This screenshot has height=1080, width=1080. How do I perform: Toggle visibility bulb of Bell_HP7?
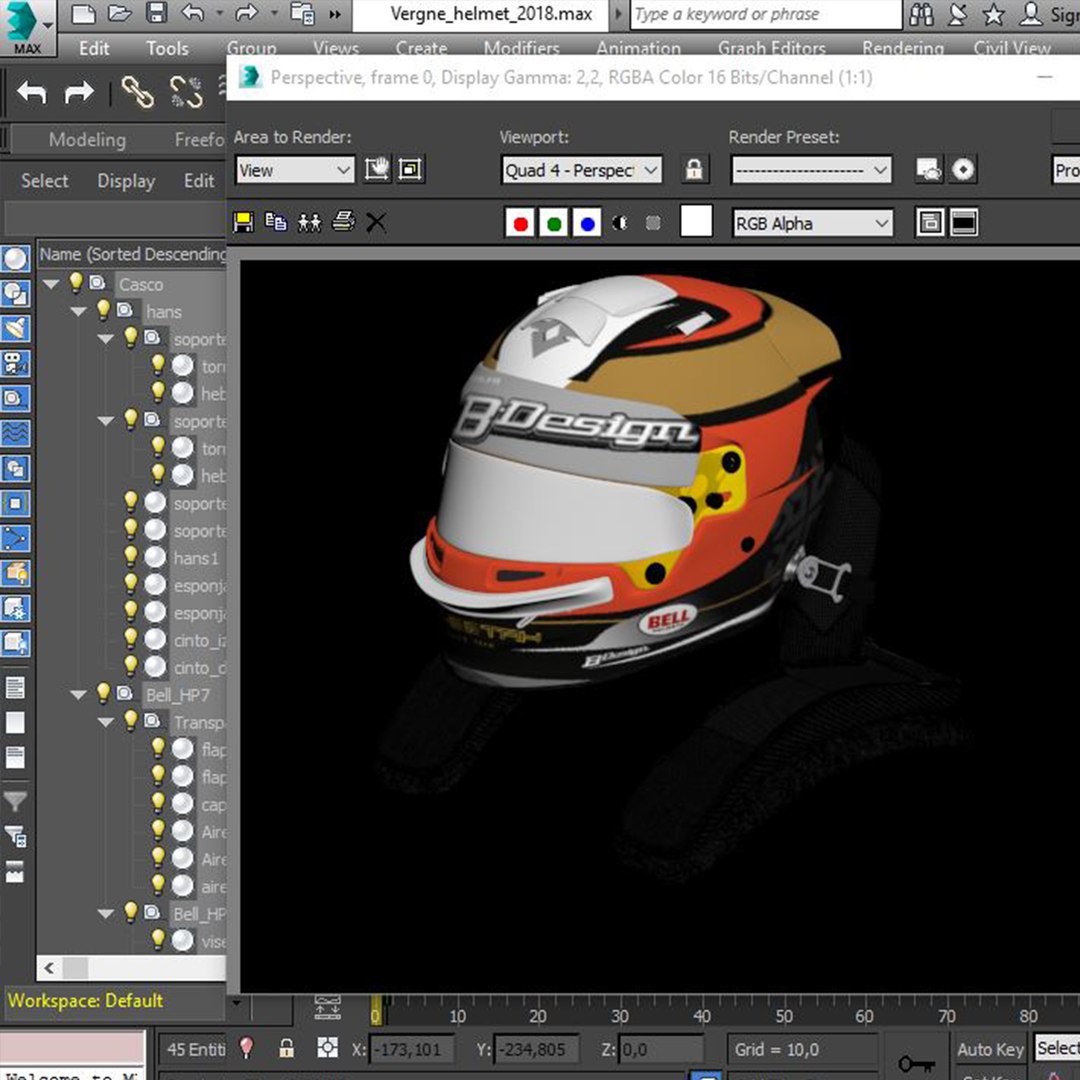click(x=103, y=693)
